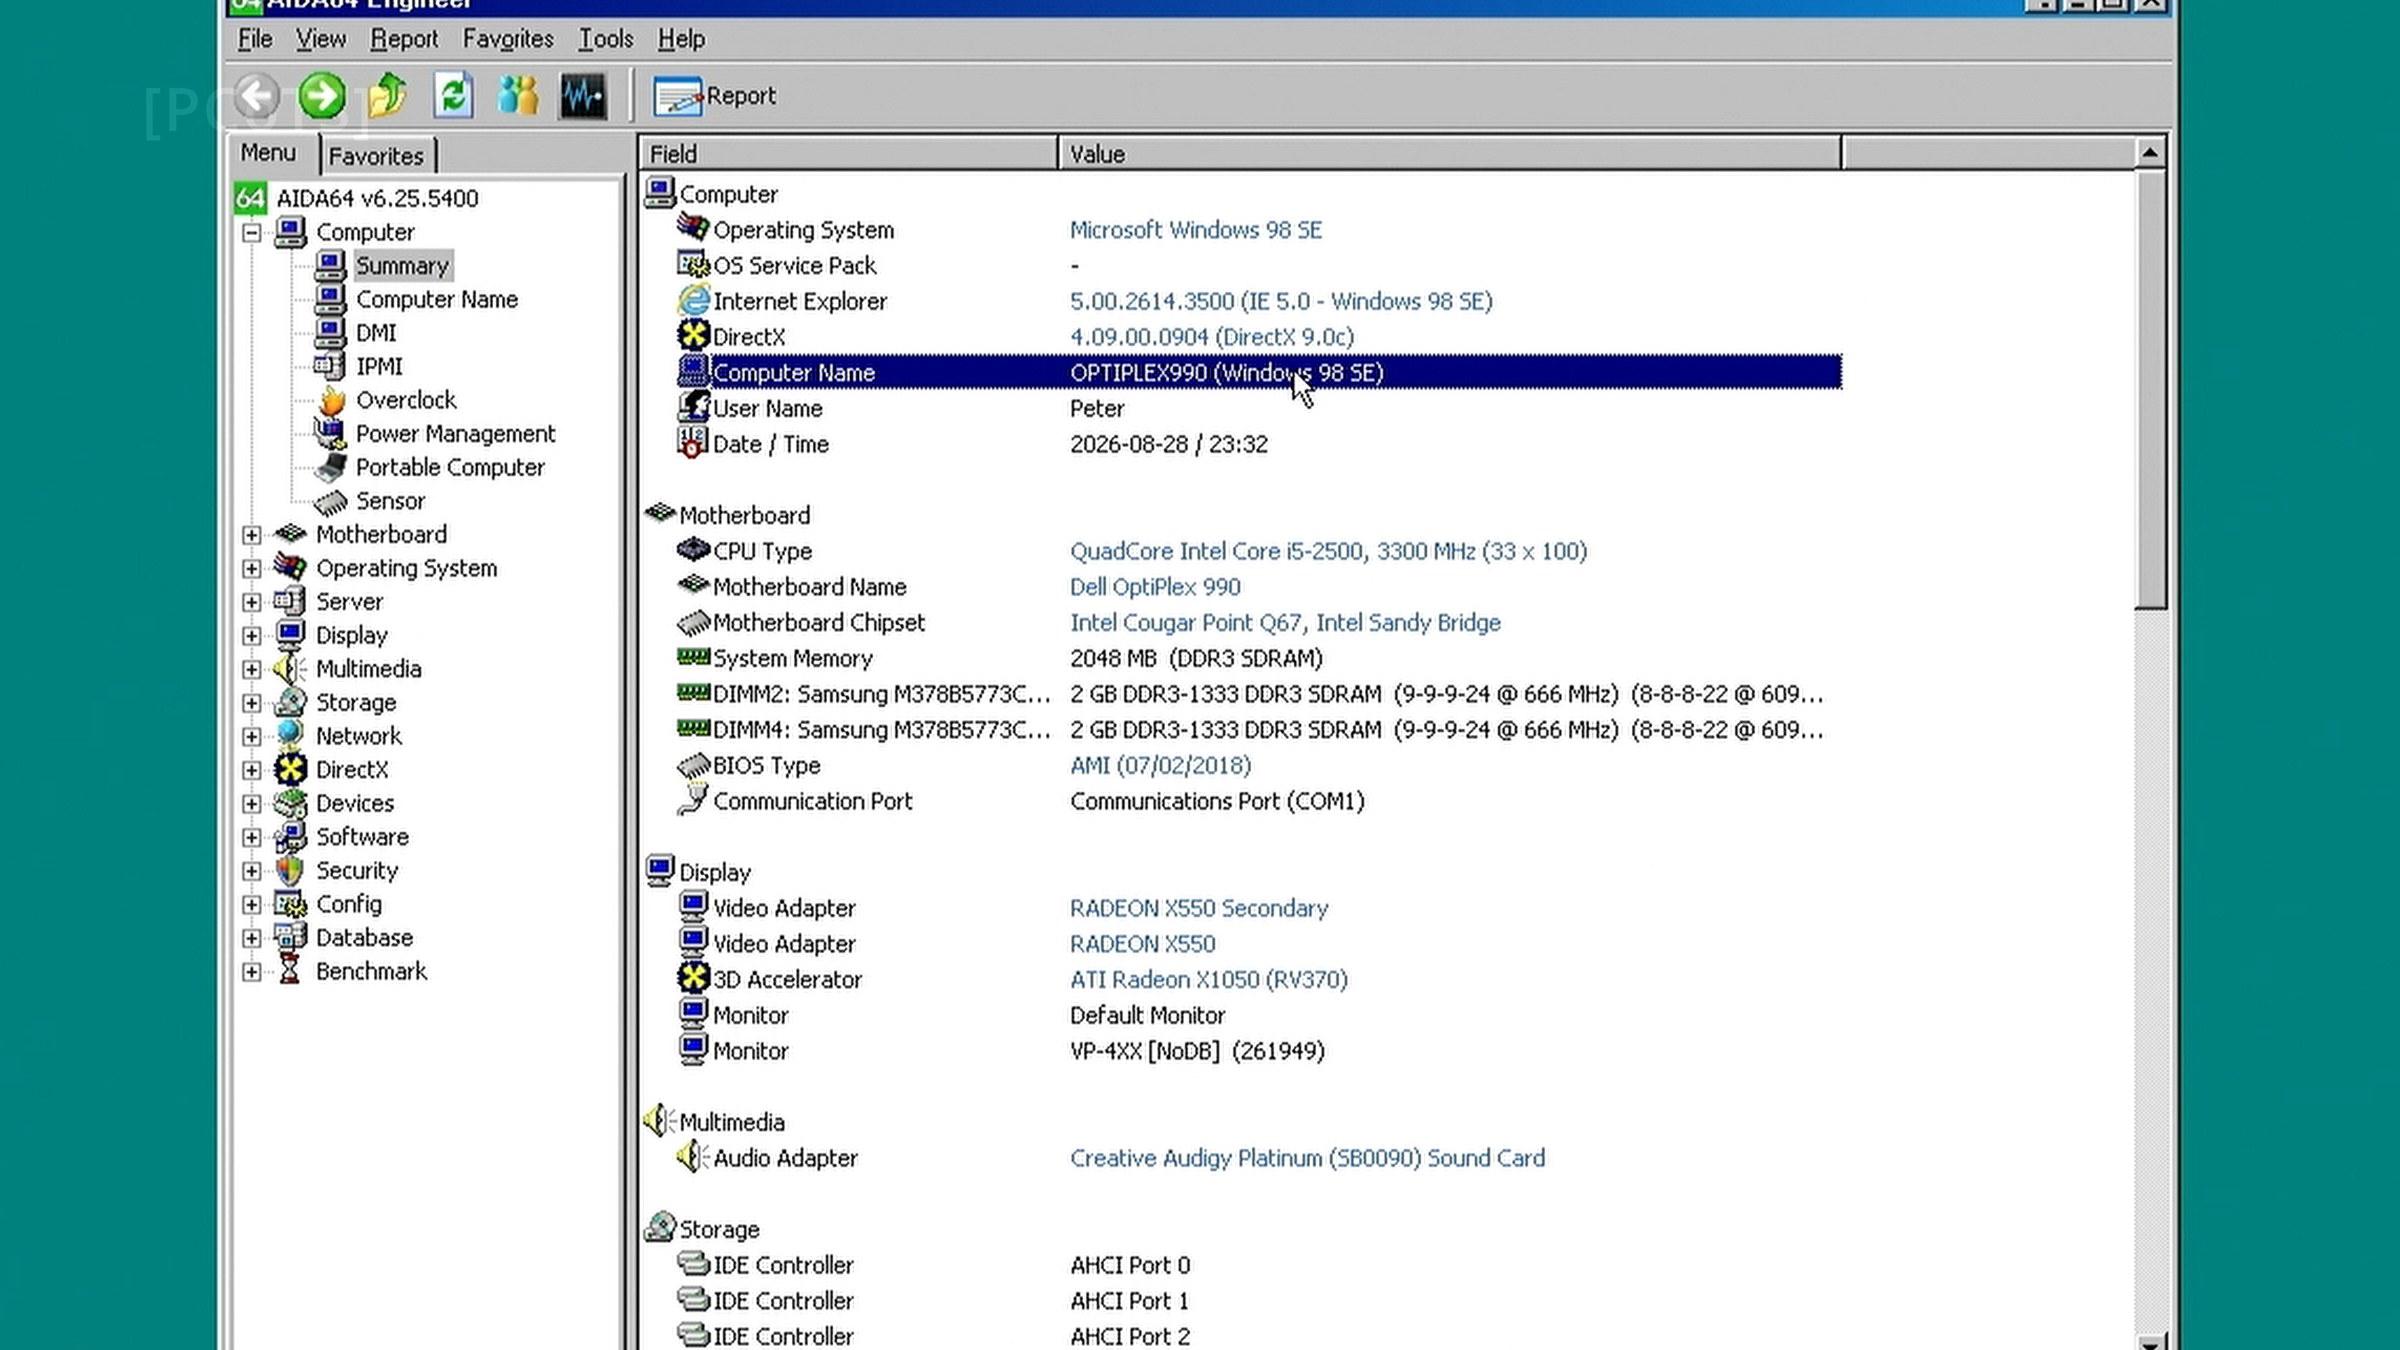Image resolution: width=2400 pixels, height=1350 pixels.
Task: Click the folder Up toolbar icon
Action: tap(387, 96)
